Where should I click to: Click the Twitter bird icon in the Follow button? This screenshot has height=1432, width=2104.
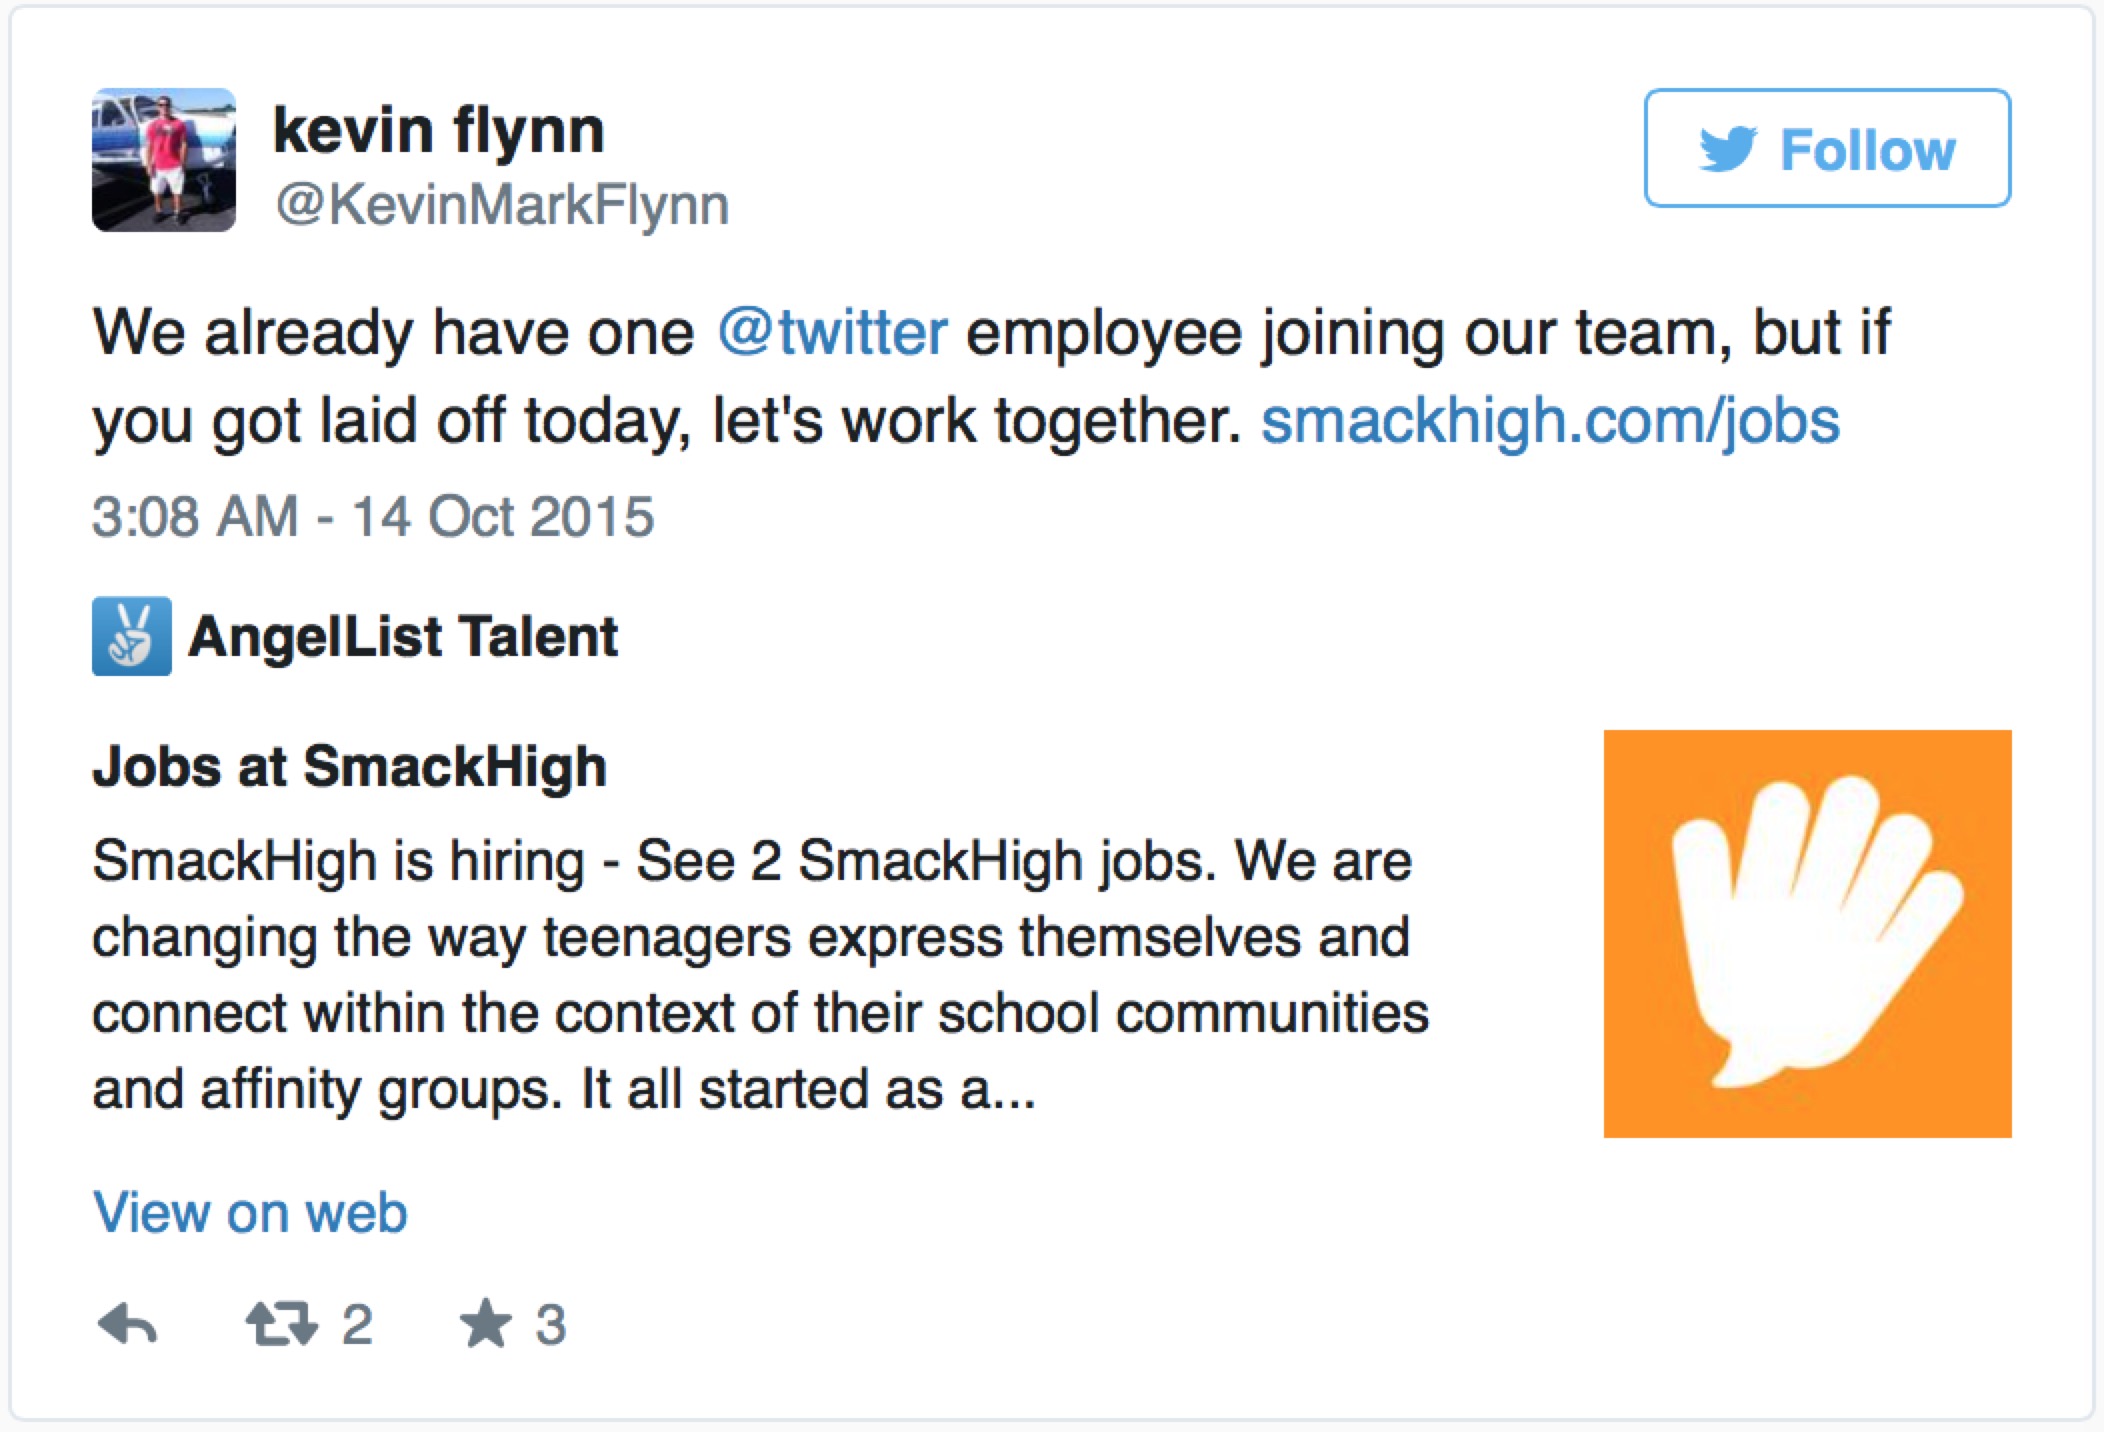(1727, 149)
